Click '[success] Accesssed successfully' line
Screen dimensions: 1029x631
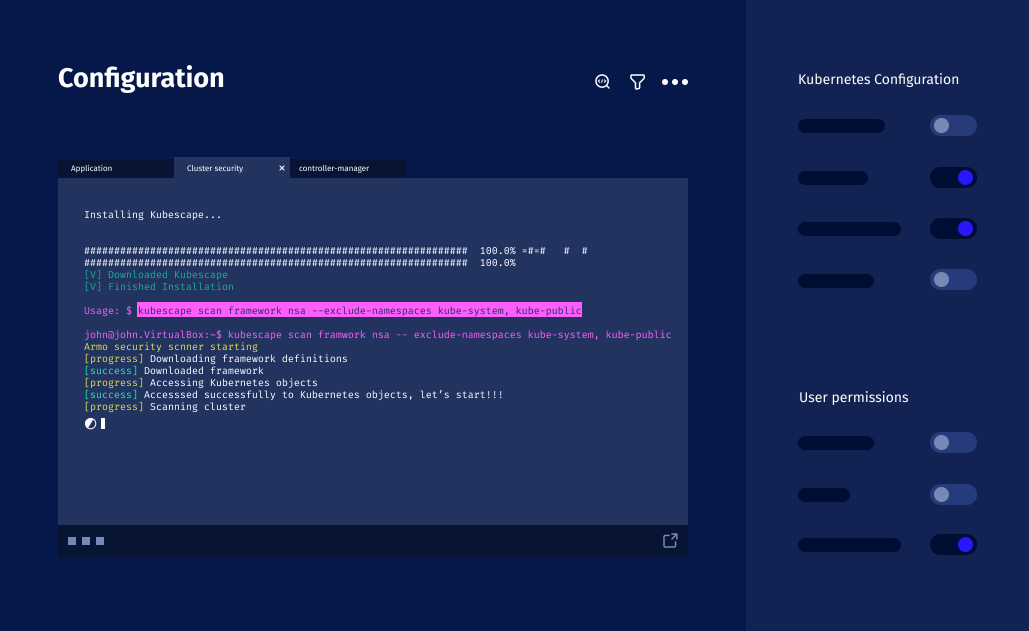click(293, 395)
